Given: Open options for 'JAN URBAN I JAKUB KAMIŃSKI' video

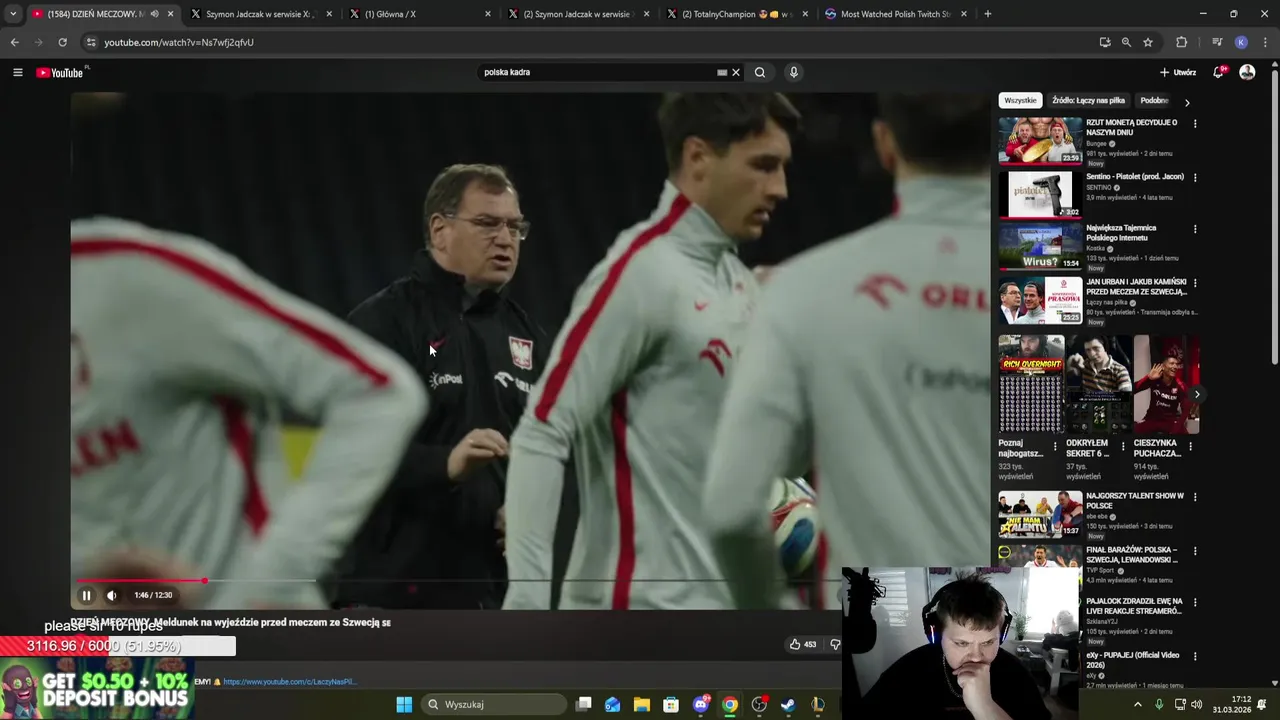Looking at the screenshot, I should tap(1195, 283).
